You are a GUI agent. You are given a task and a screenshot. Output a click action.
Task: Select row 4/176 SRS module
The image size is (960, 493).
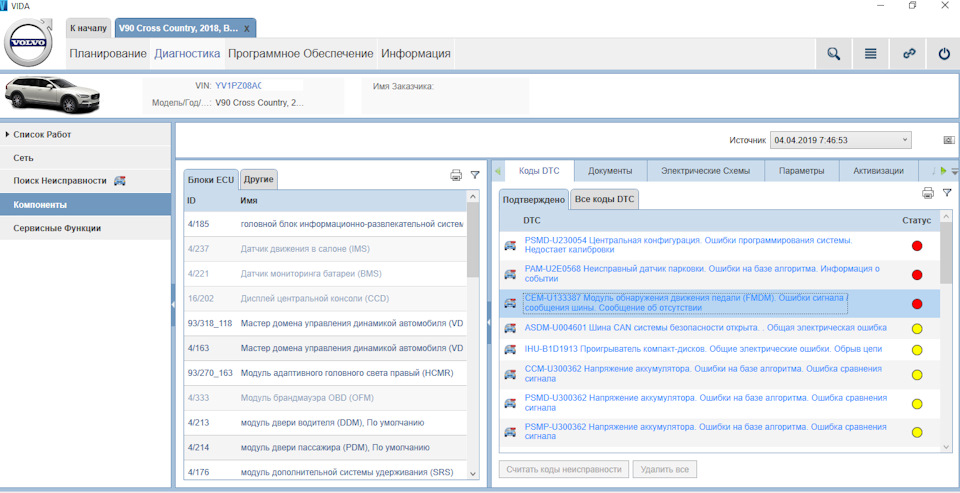(x=325, y=472)
